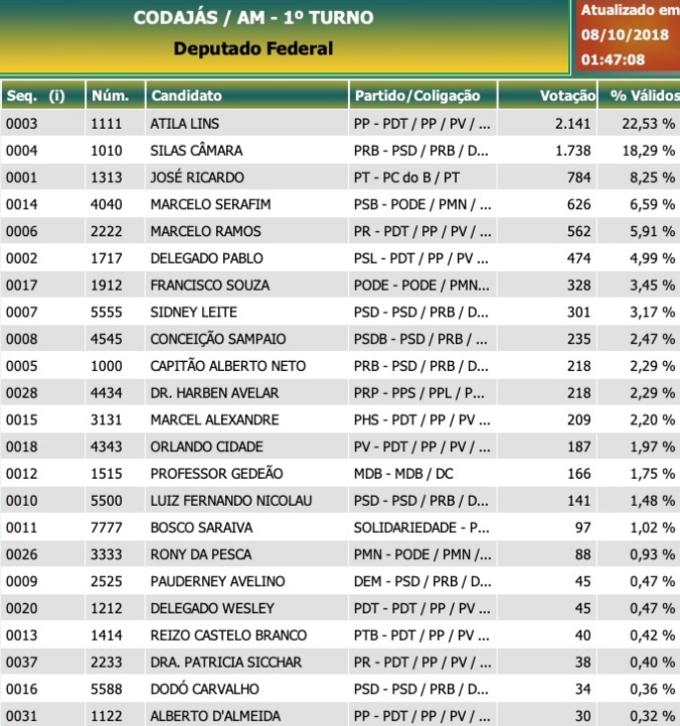Click on DR. HARBEN AVELAR
680x726 pixels.
pyautogui.click(x=214, y=393)
